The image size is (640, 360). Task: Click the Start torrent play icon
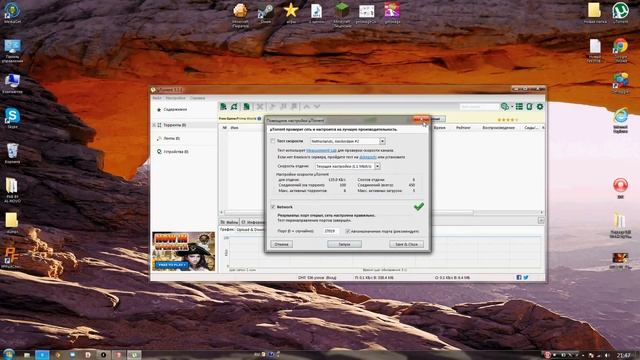[x=272, y=107]
